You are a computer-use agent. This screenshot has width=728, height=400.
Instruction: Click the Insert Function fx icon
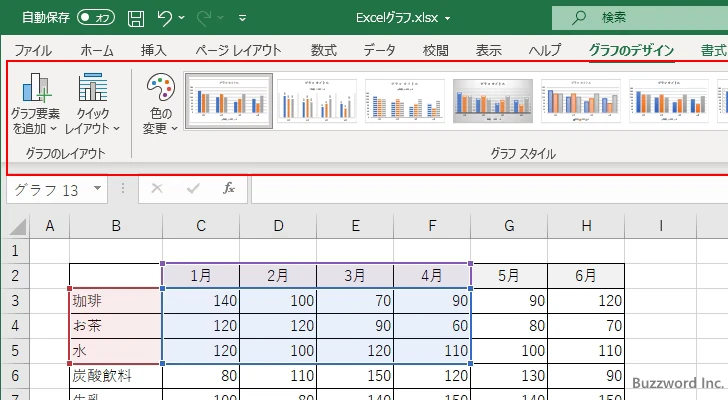coord(229,188)
